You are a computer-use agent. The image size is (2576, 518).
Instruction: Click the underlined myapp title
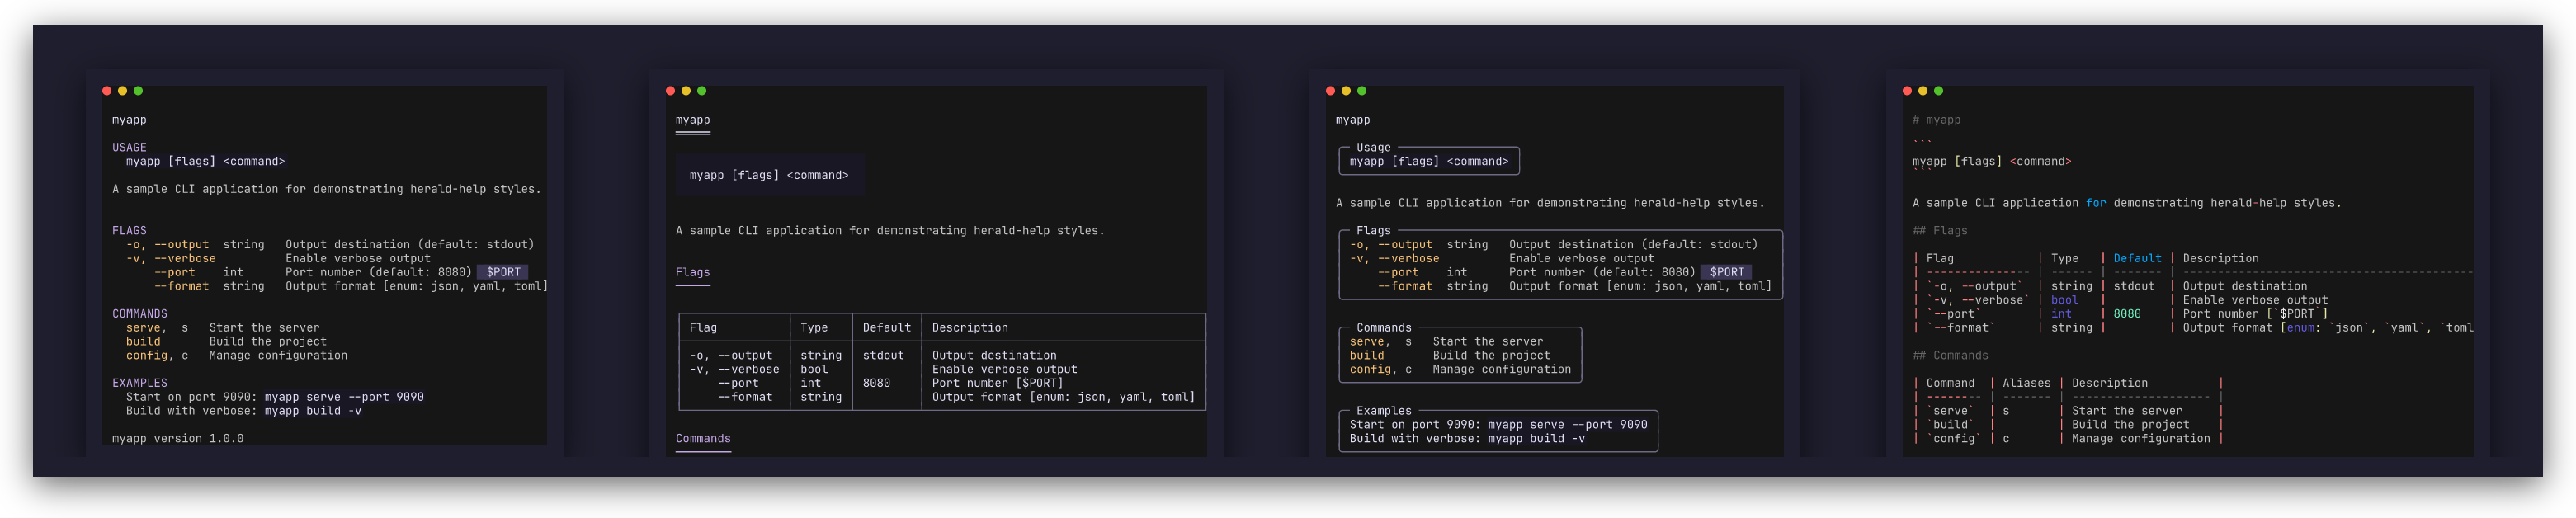(x=693, y=120)
